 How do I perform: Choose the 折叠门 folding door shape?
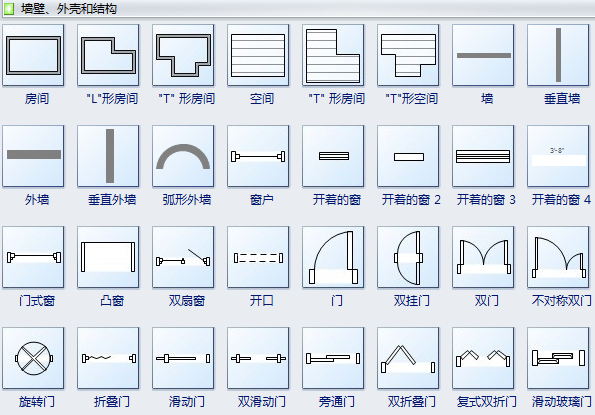click(x=109, y=358)
